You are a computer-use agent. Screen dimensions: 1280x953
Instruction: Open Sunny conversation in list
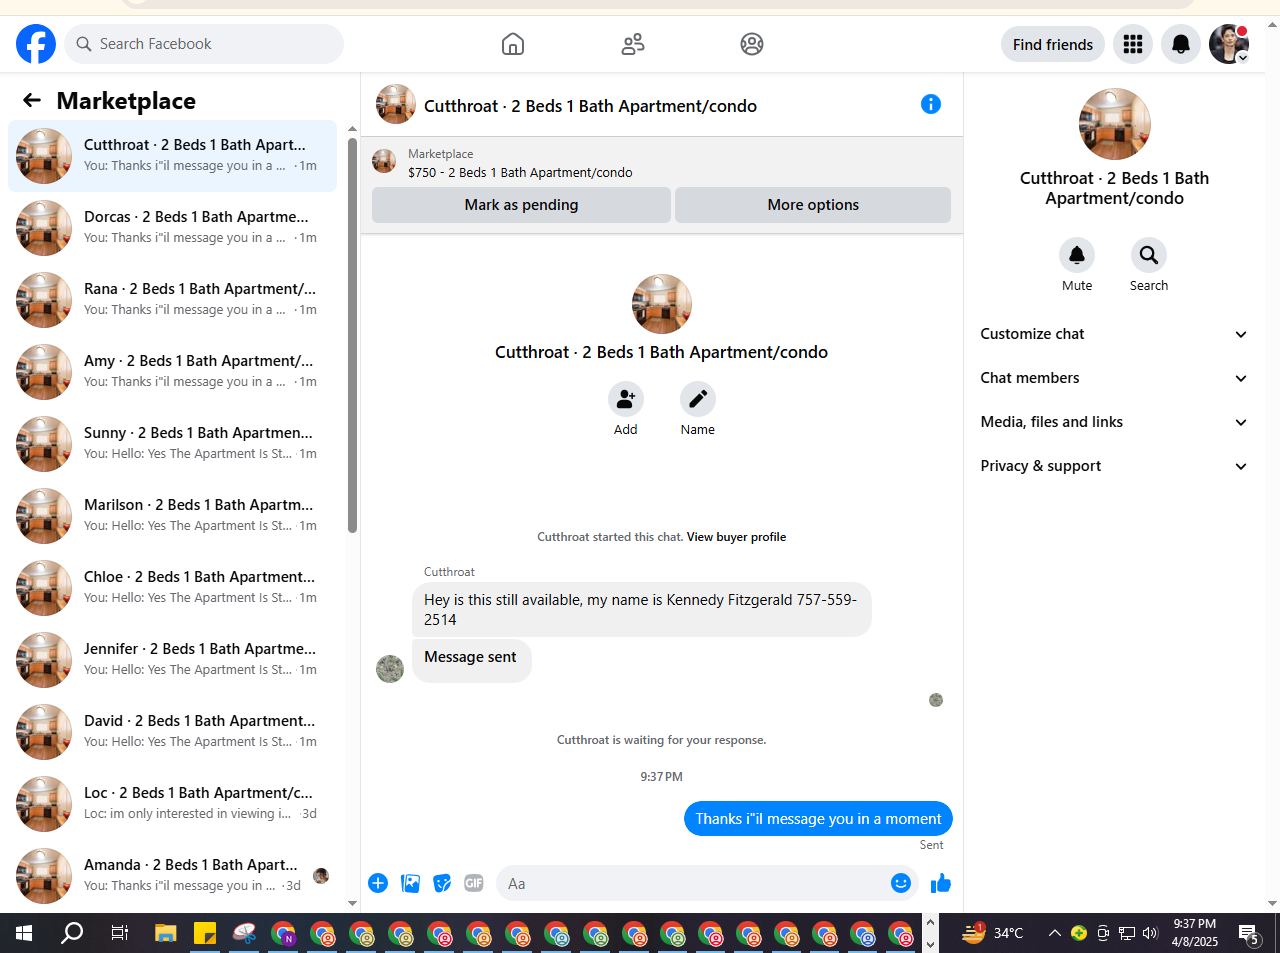[x=172, y=444]
